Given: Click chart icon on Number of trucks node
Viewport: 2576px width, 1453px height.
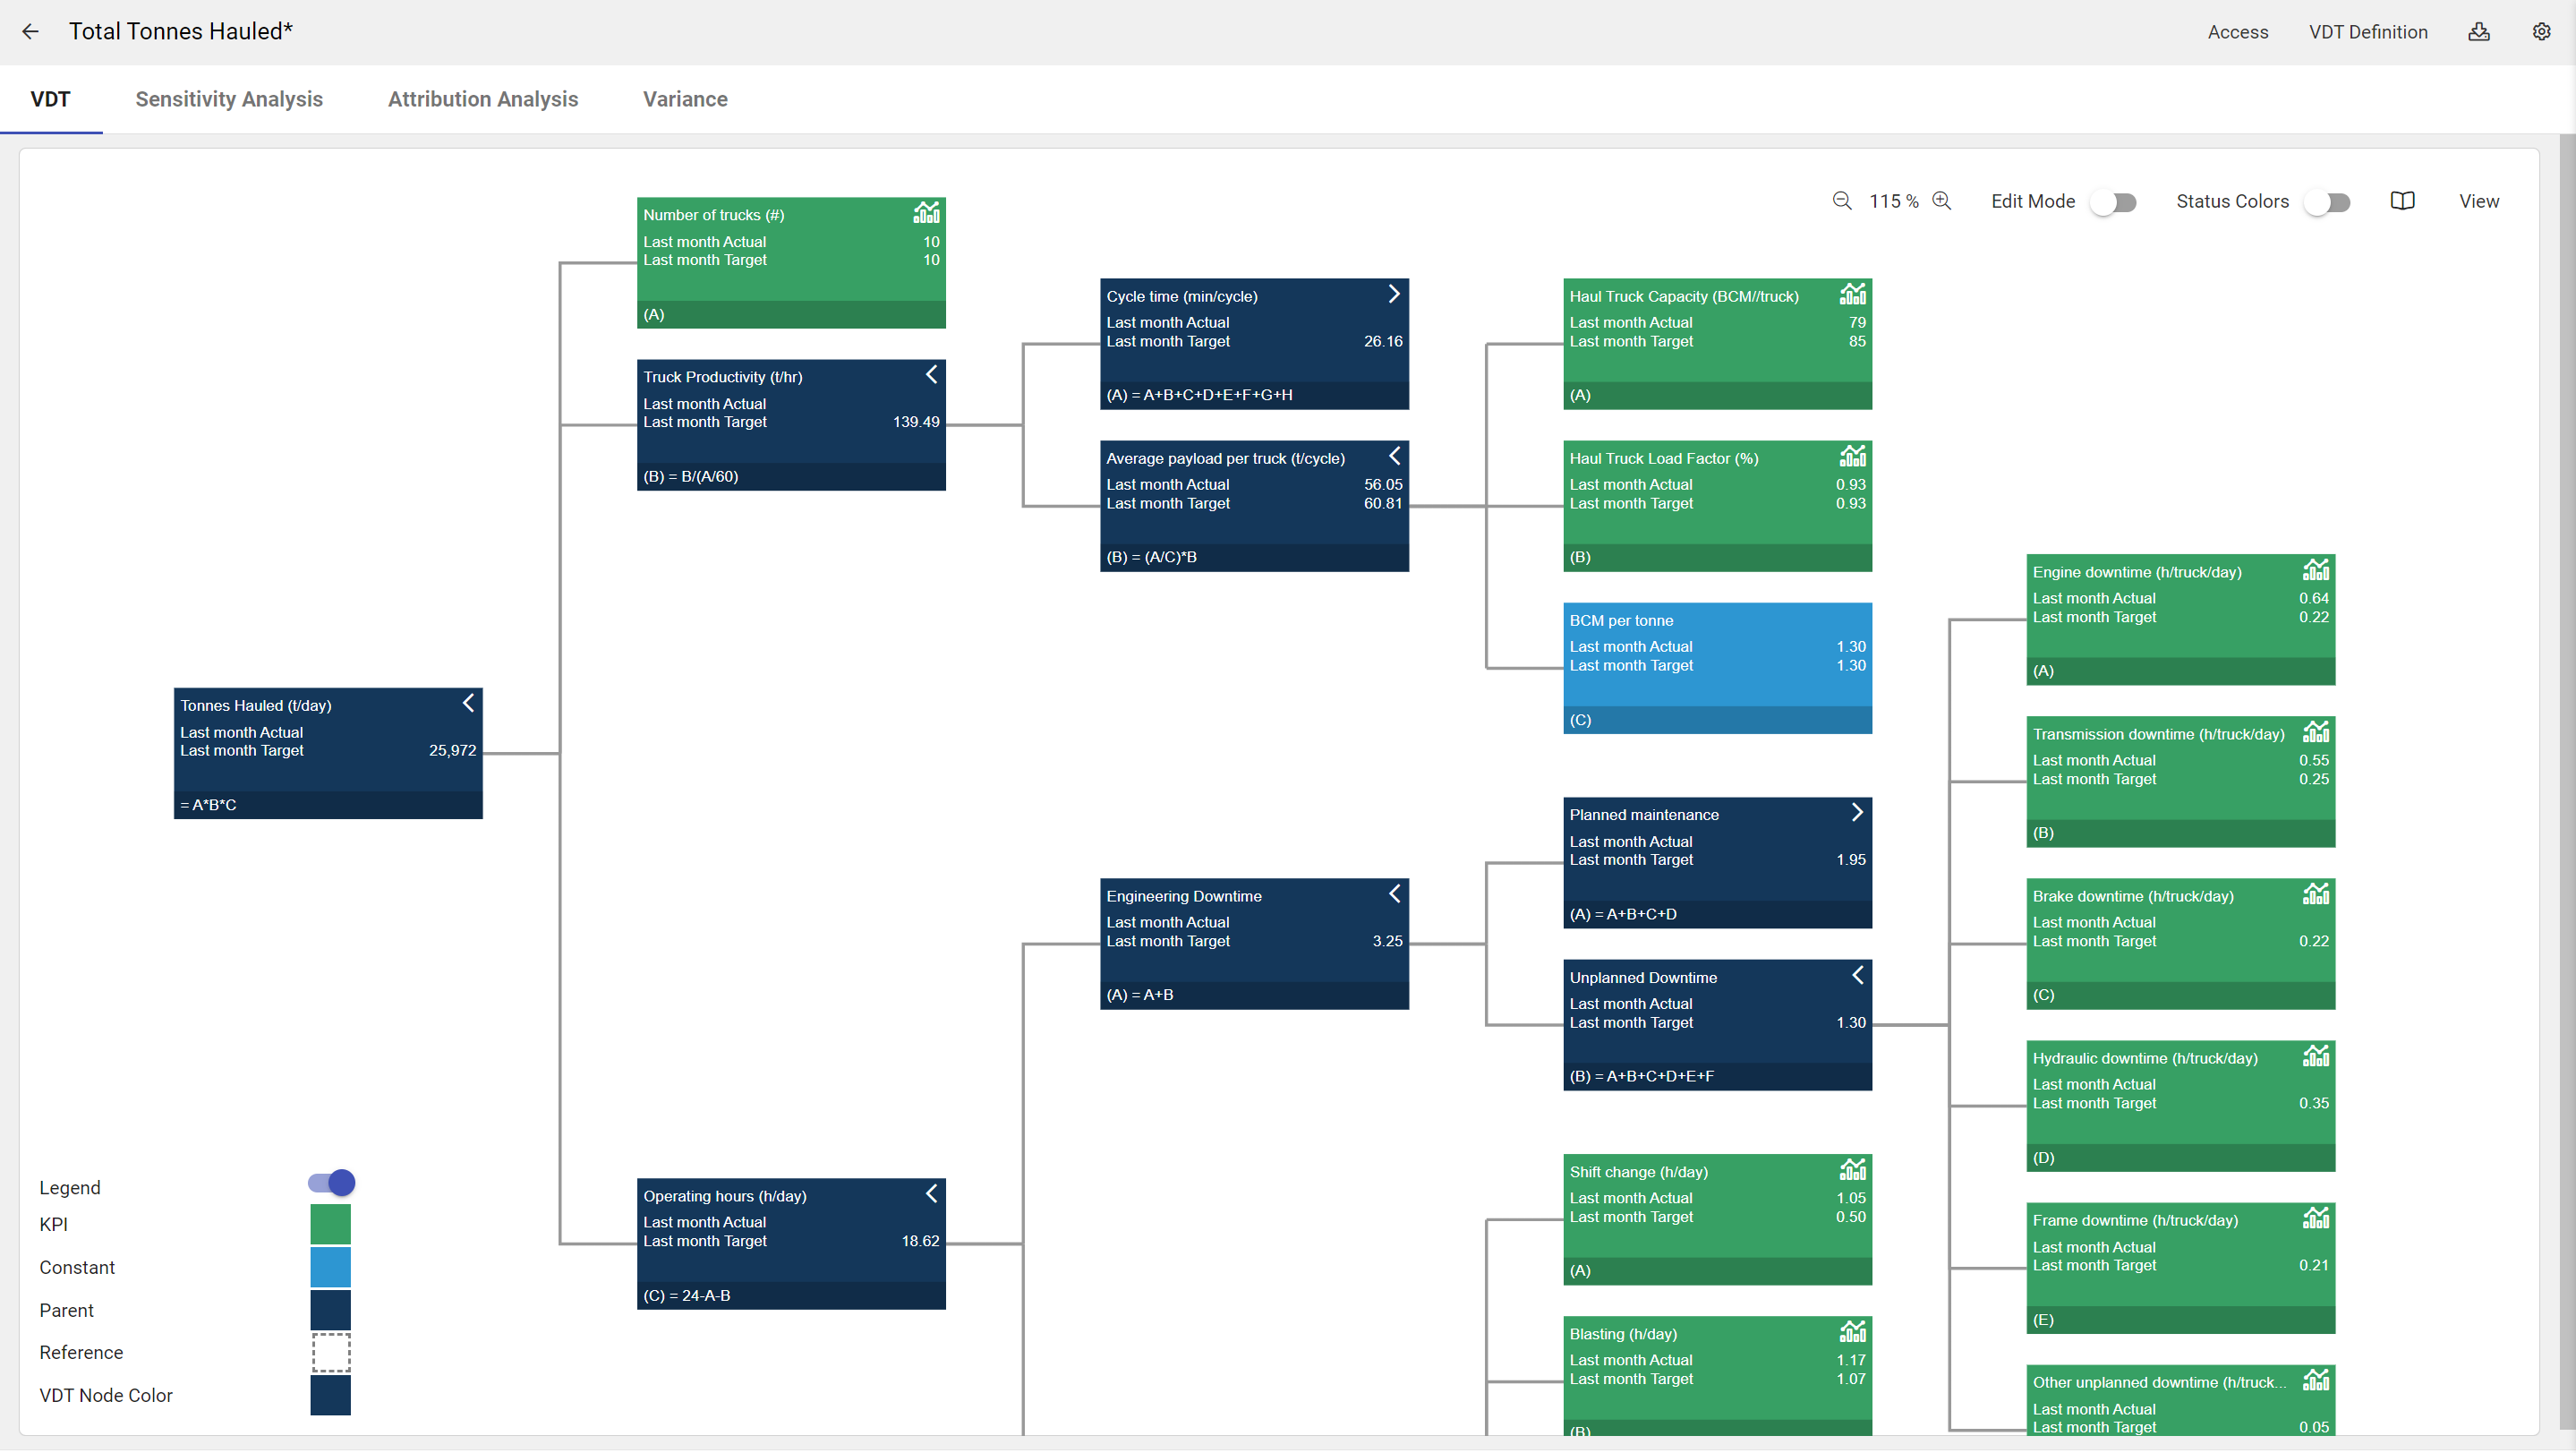Looking at the screenshot, I should pos(926,213).
